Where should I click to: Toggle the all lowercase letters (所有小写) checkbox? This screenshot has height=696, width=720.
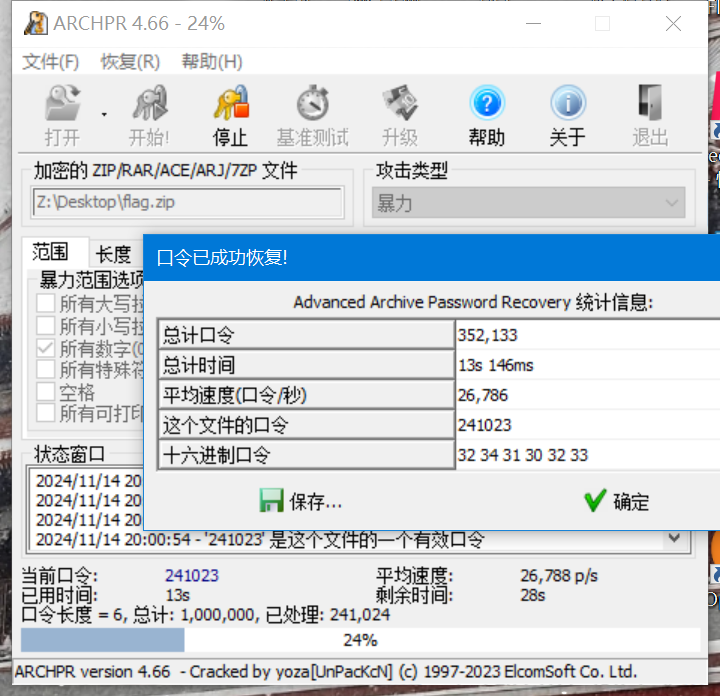45,326
